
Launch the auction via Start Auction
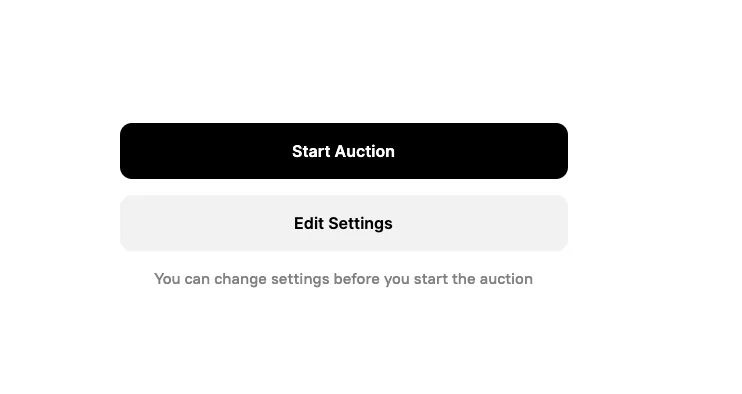click(x=344, y=151)
